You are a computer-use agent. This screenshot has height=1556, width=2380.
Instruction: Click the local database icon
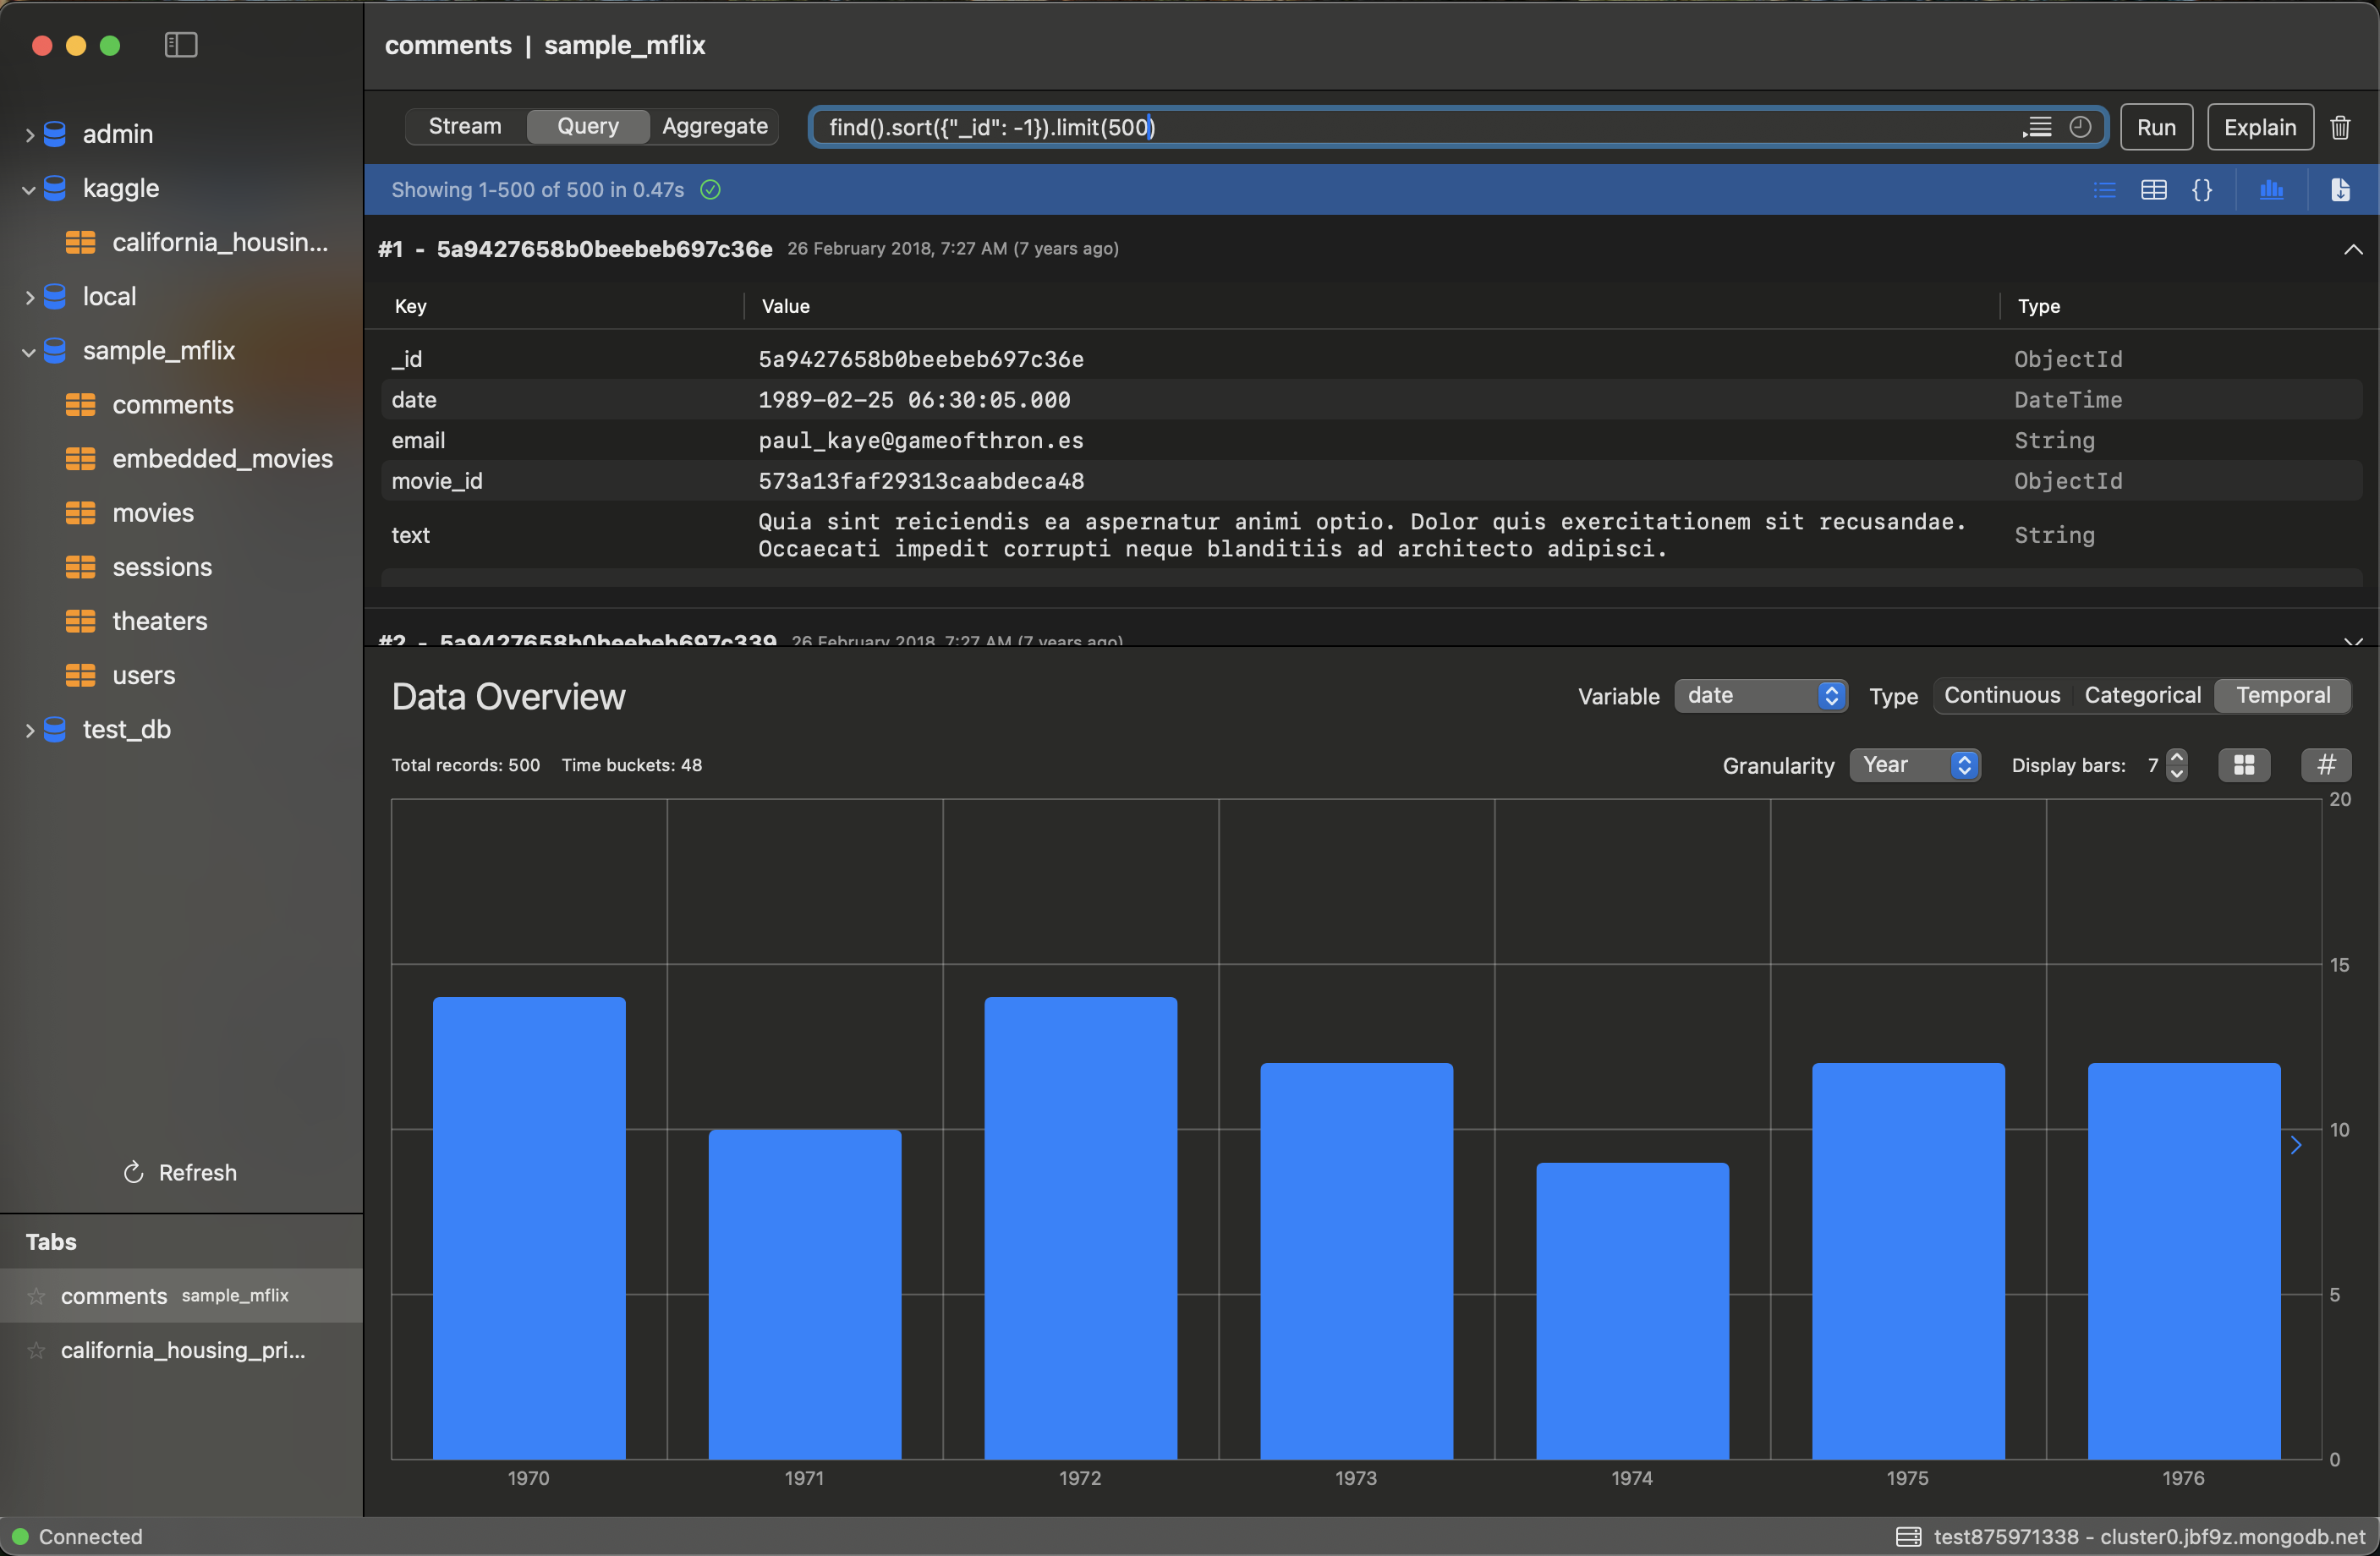tap(55, 296)
